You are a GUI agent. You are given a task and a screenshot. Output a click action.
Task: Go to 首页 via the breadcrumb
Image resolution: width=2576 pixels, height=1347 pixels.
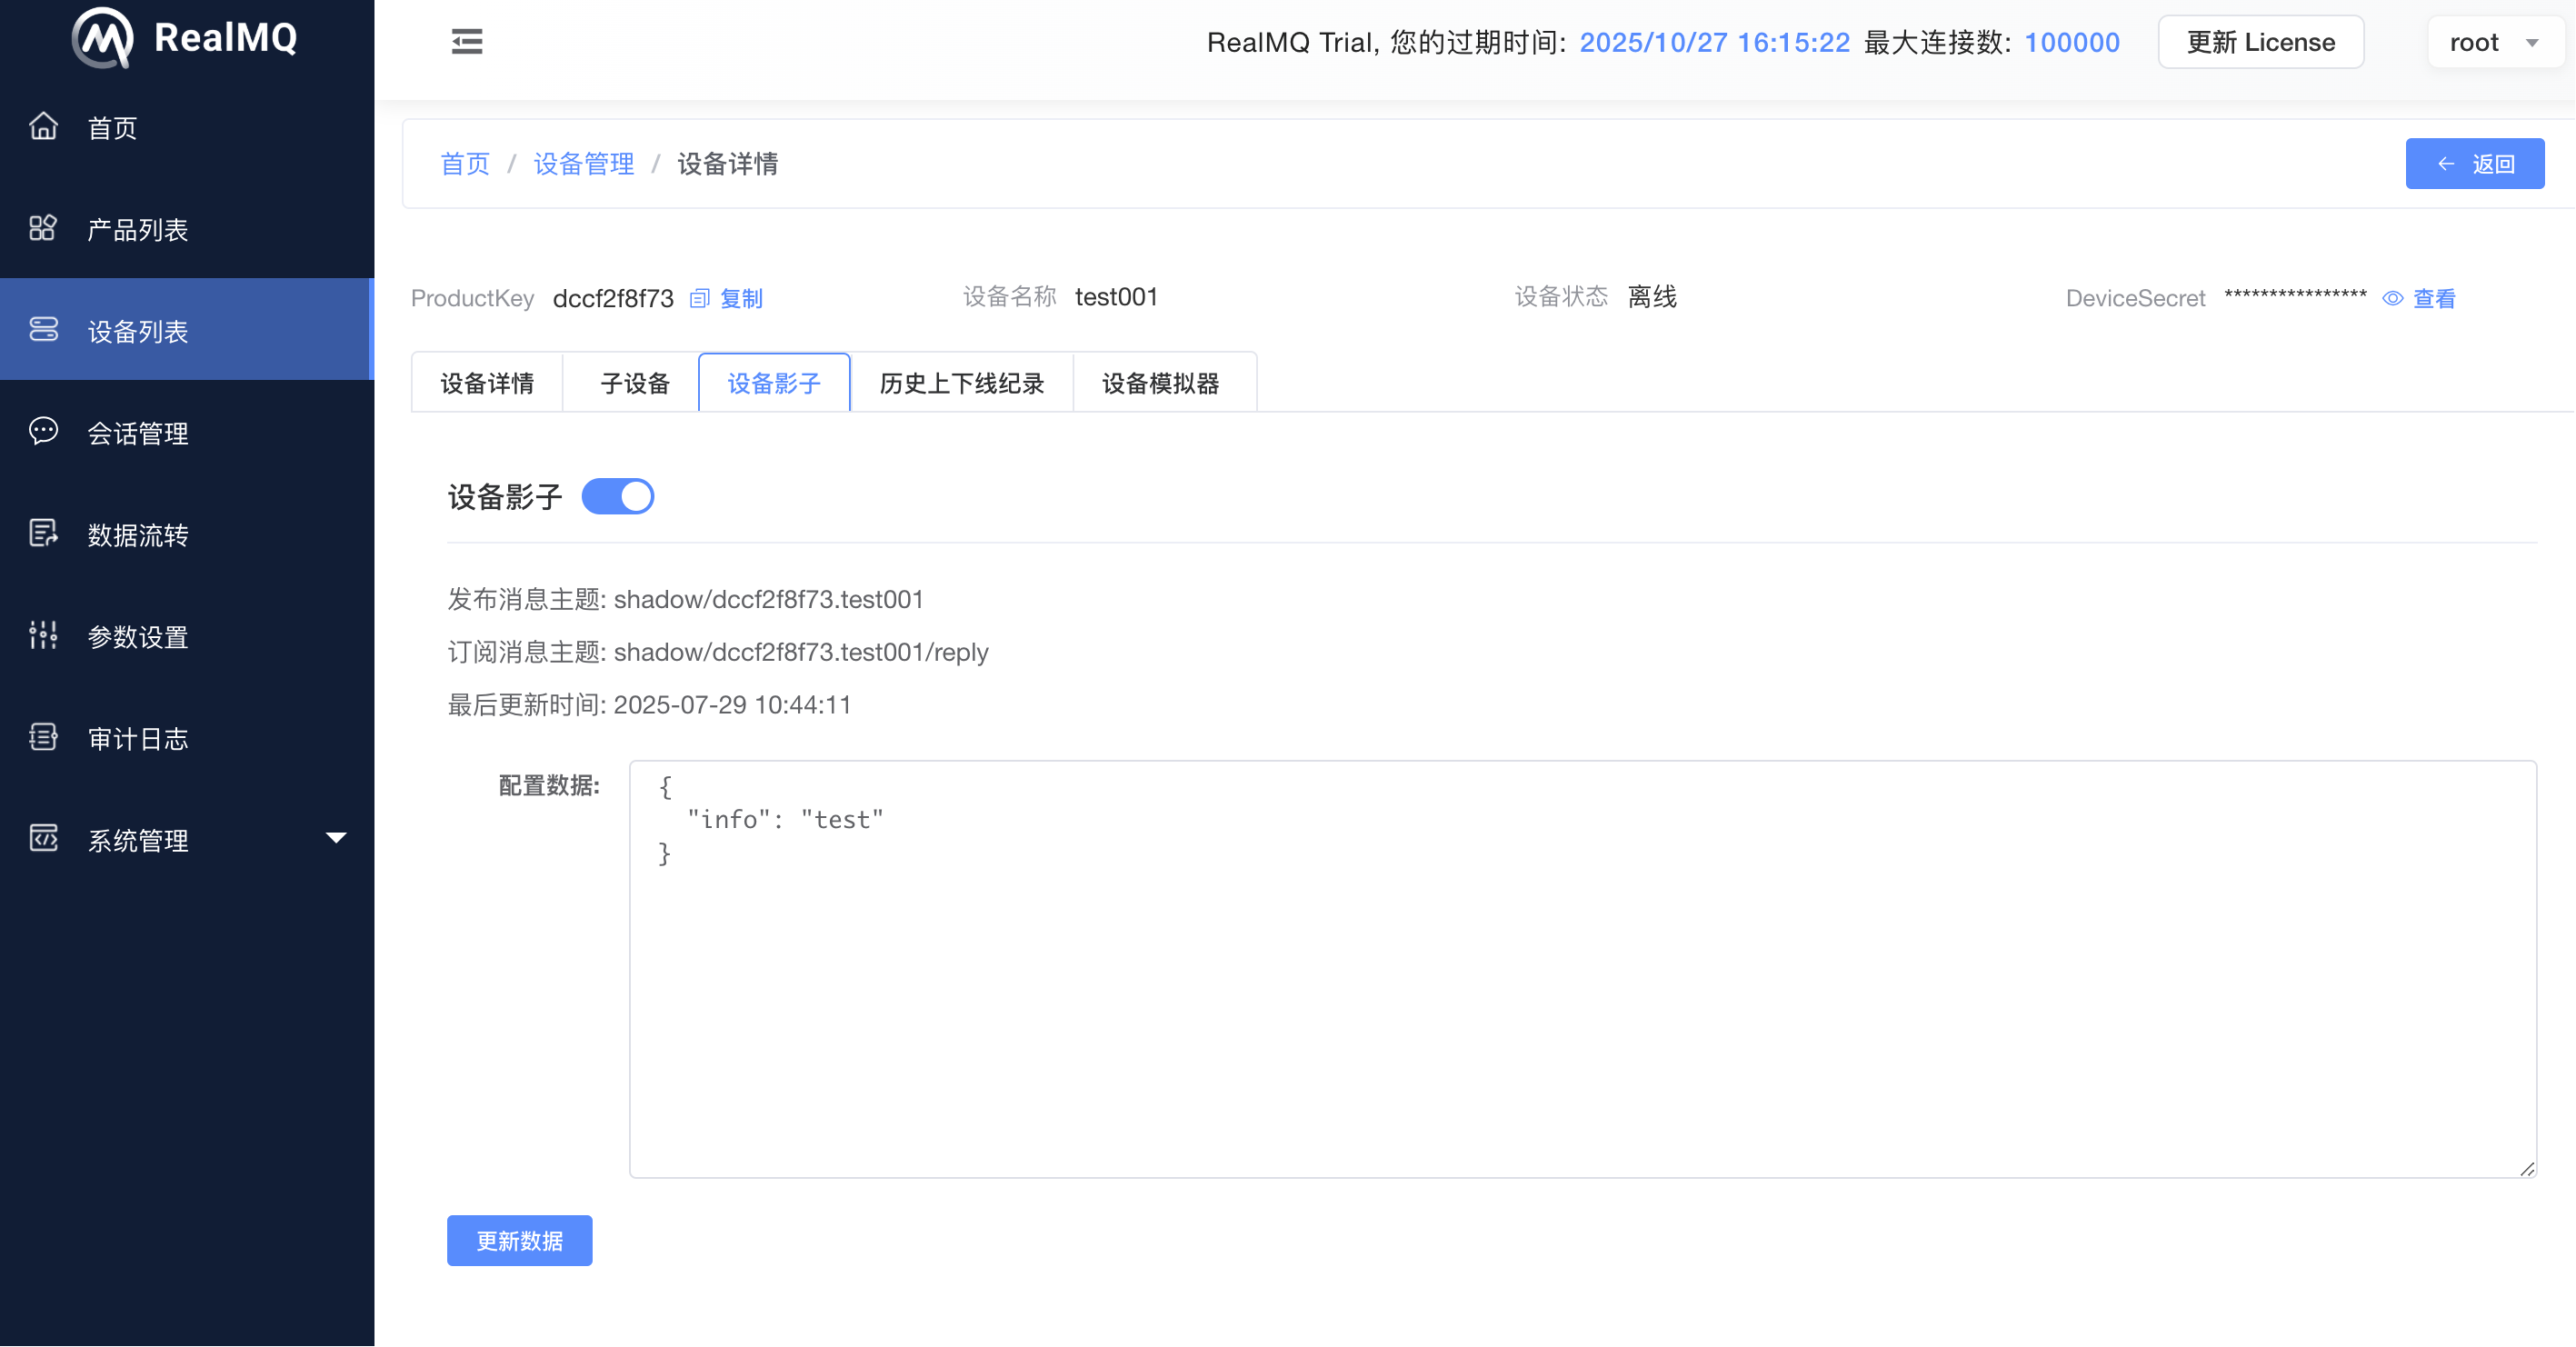click(x=465, y=164)
